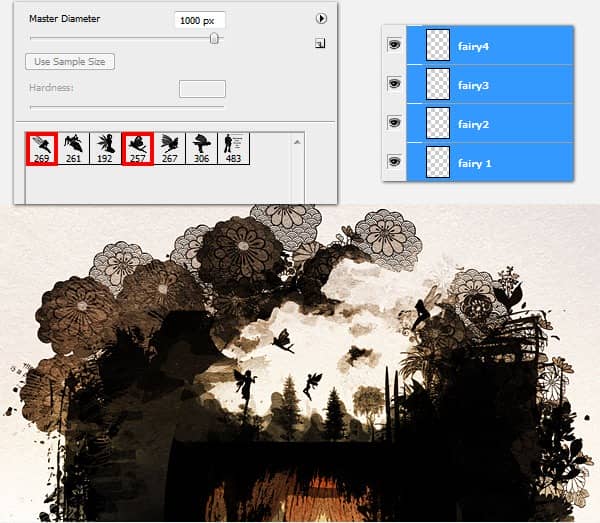Click the create new brush preset icon
Screen dimensions: 600x523
[320, 43]
